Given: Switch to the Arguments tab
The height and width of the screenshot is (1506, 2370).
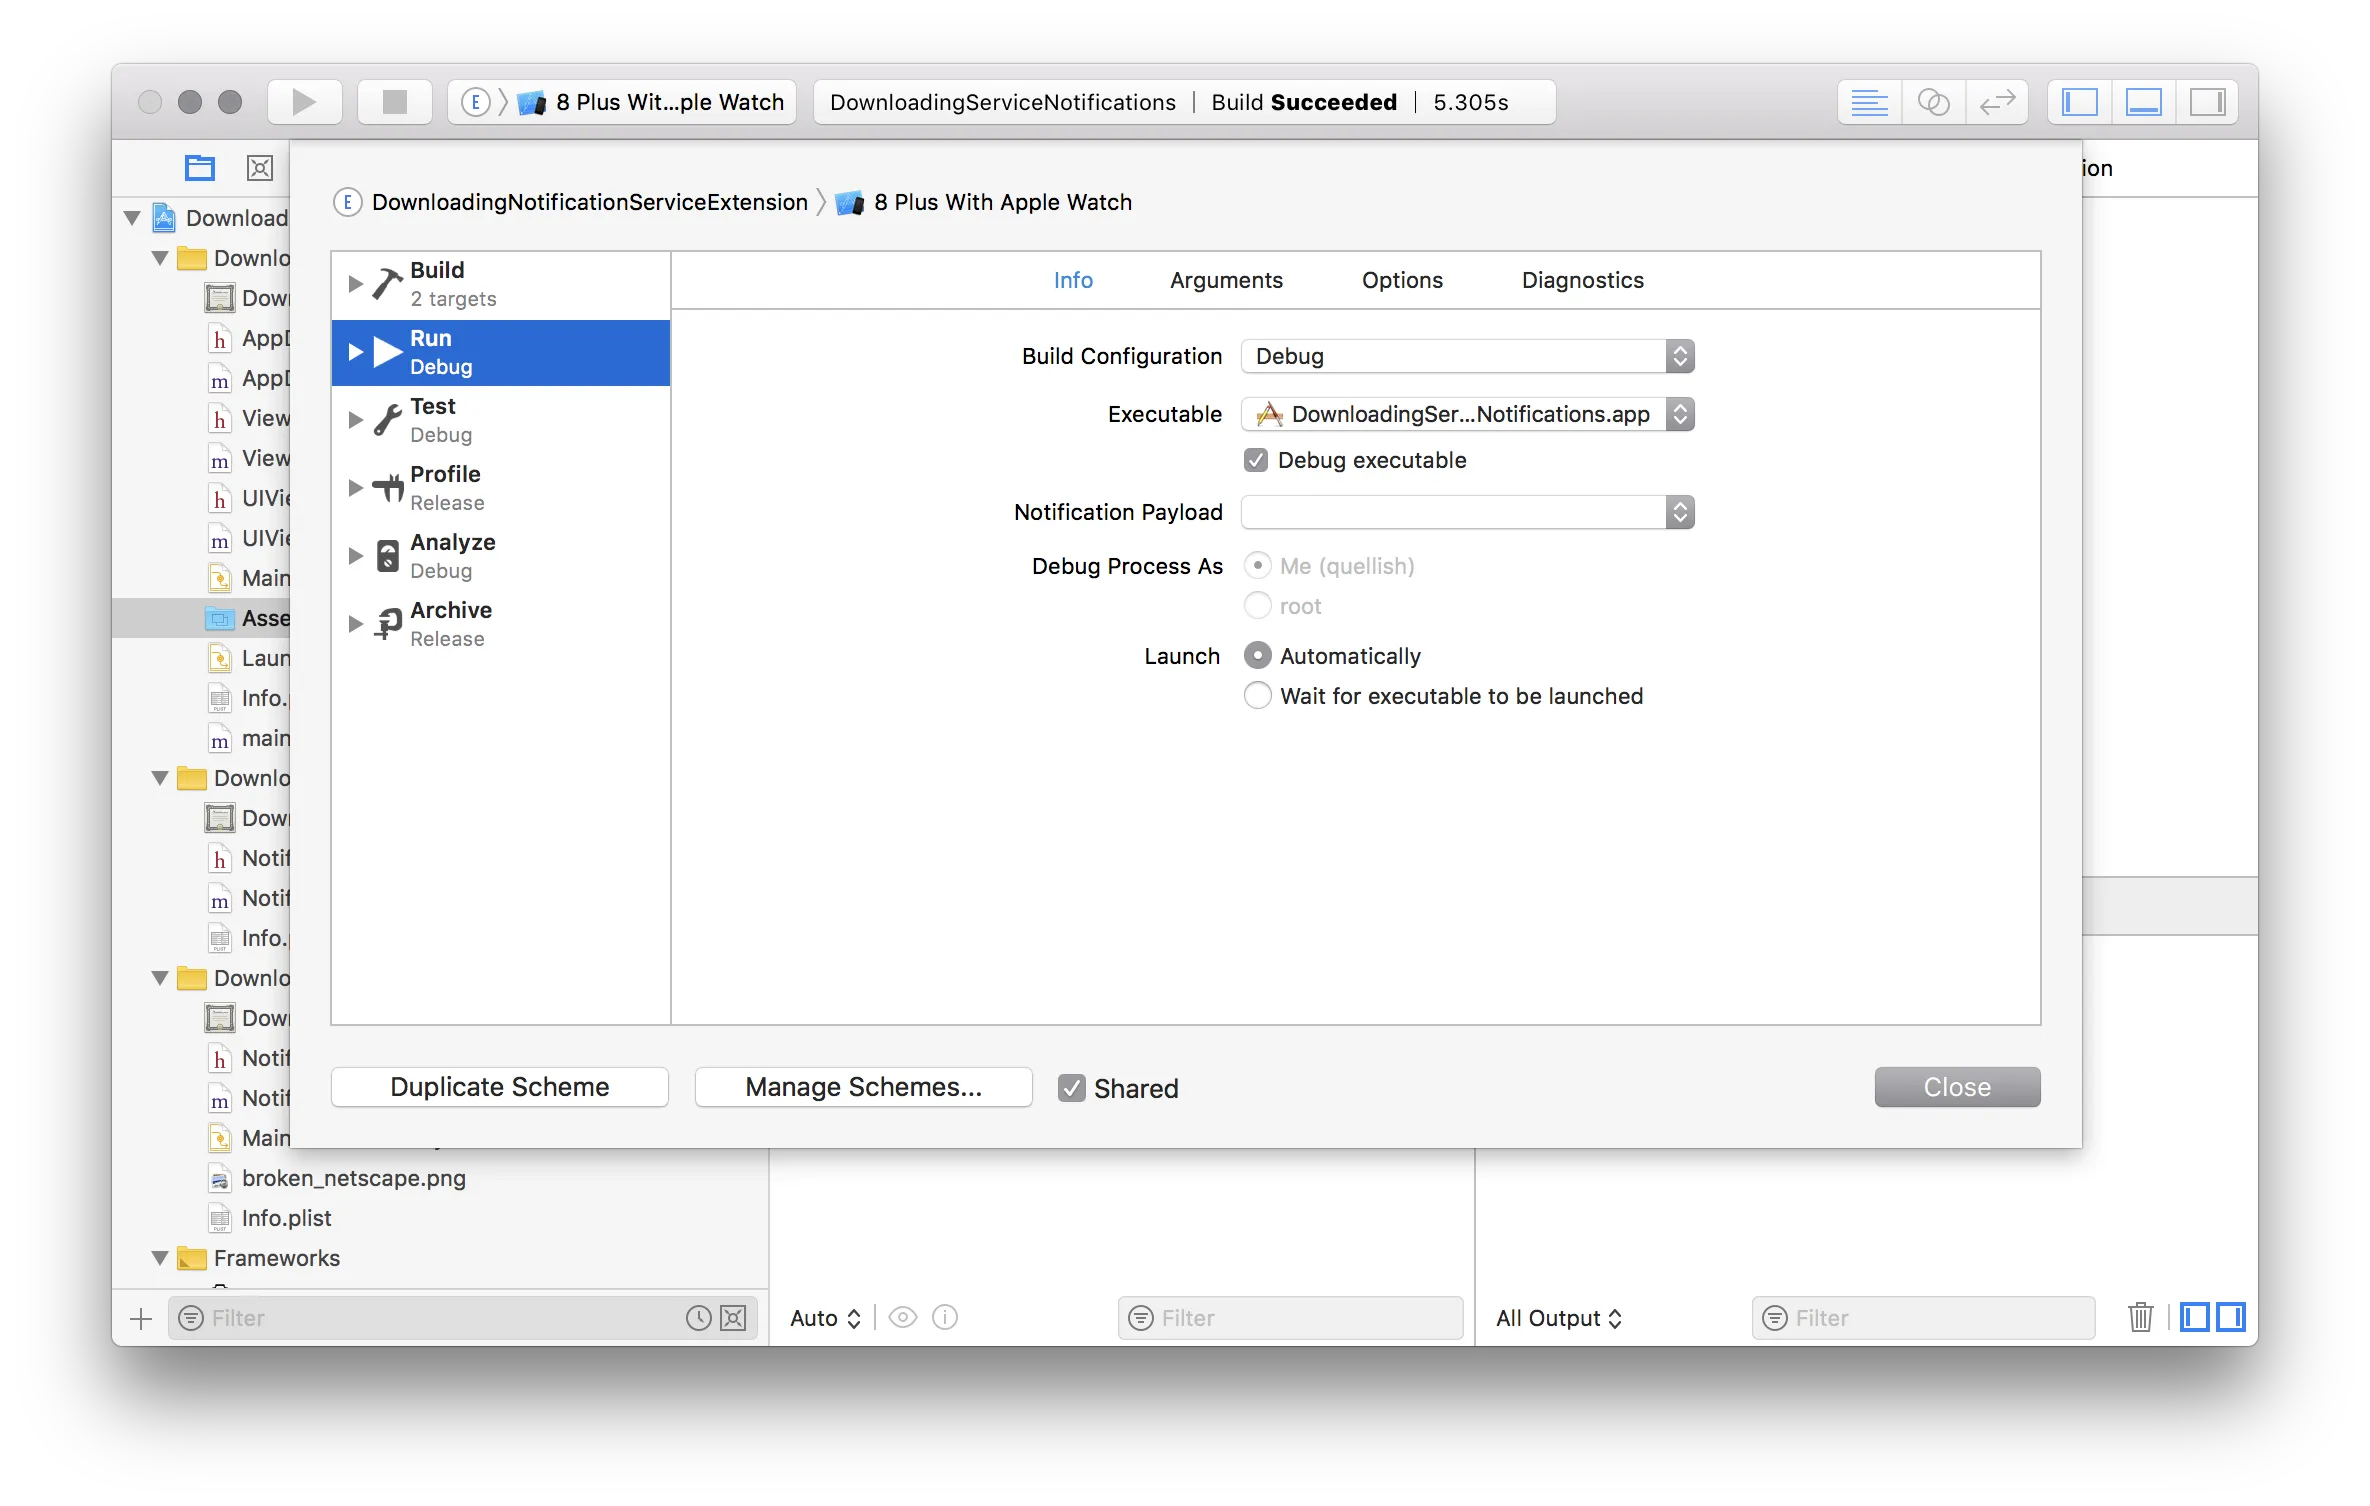Looking at the screenshot, I should pyautogui.click(x=1226, y=280).
